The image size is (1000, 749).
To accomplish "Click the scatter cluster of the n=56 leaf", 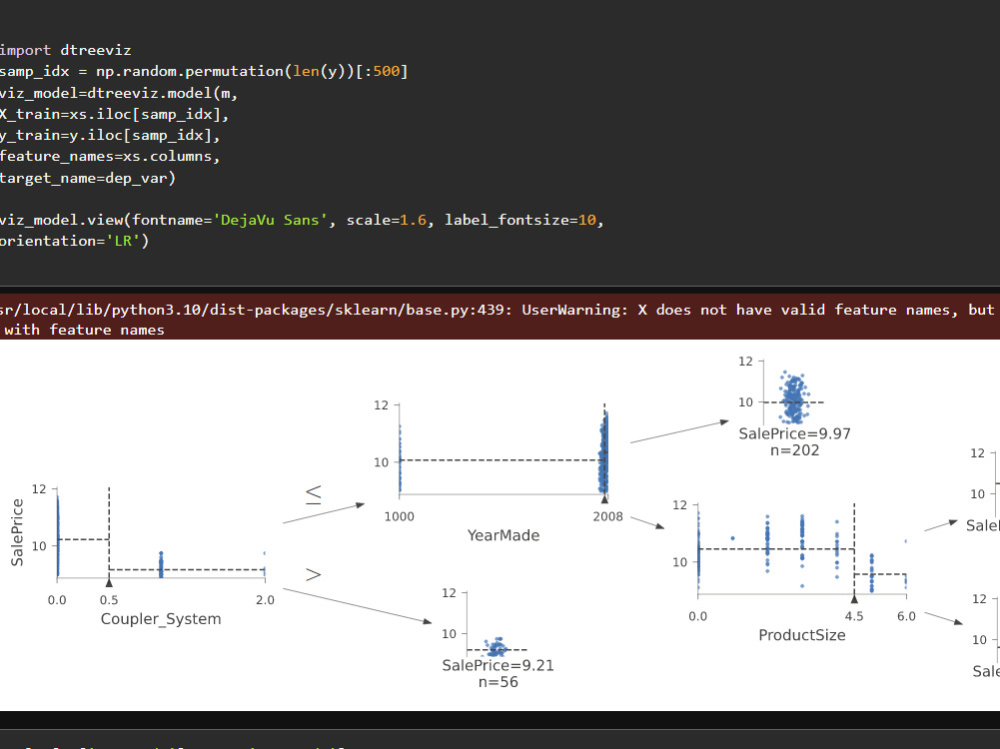I will tap(496, 647).
